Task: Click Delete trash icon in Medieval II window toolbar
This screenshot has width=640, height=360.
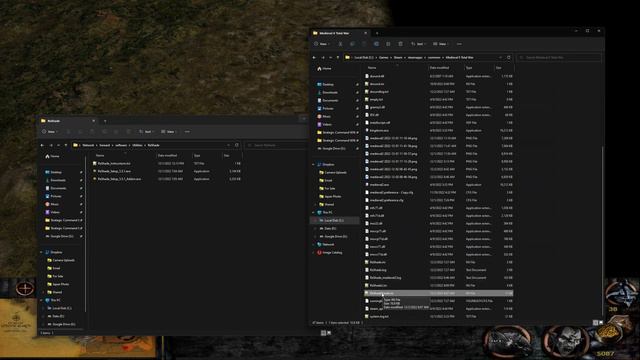Action: click(x=400, y=44)
